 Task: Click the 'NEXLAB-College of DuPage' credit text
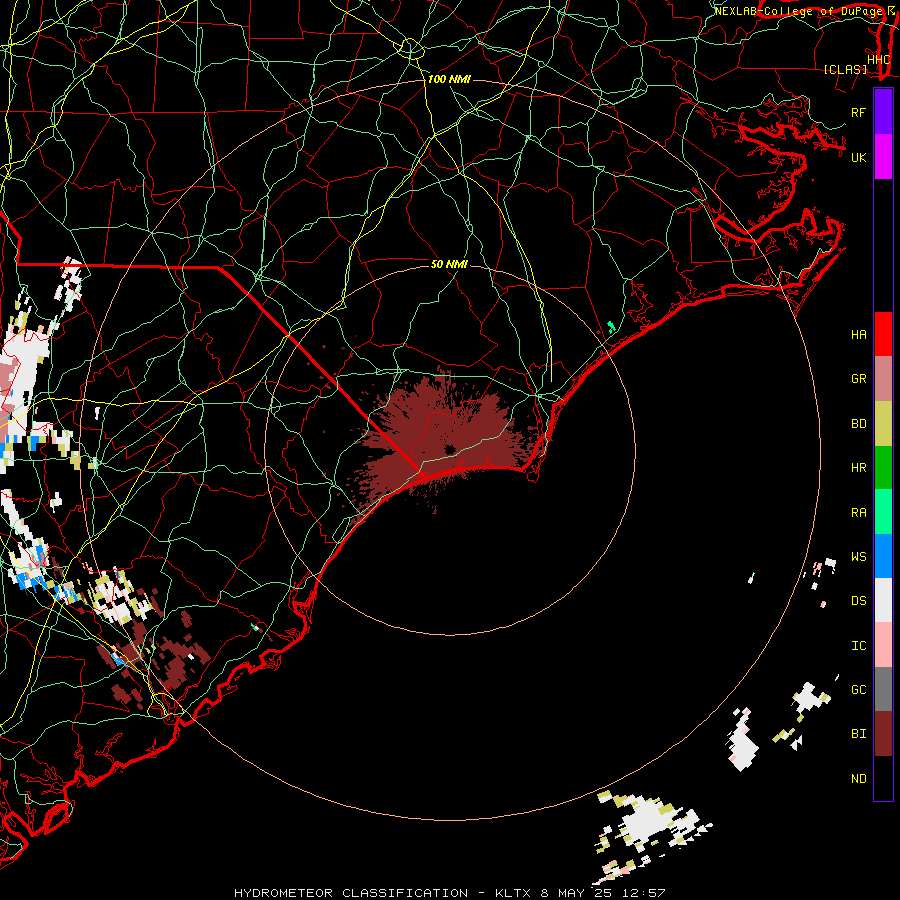798,11
